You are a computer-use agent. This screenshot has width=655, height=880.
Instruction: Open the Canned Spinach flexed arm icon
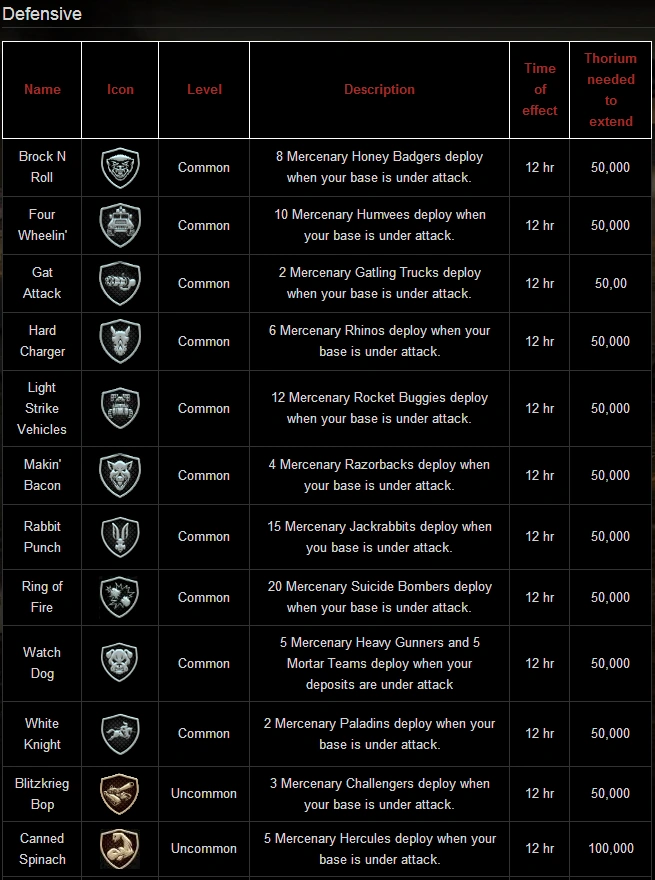pyautogui.click(x=120, y=848)
